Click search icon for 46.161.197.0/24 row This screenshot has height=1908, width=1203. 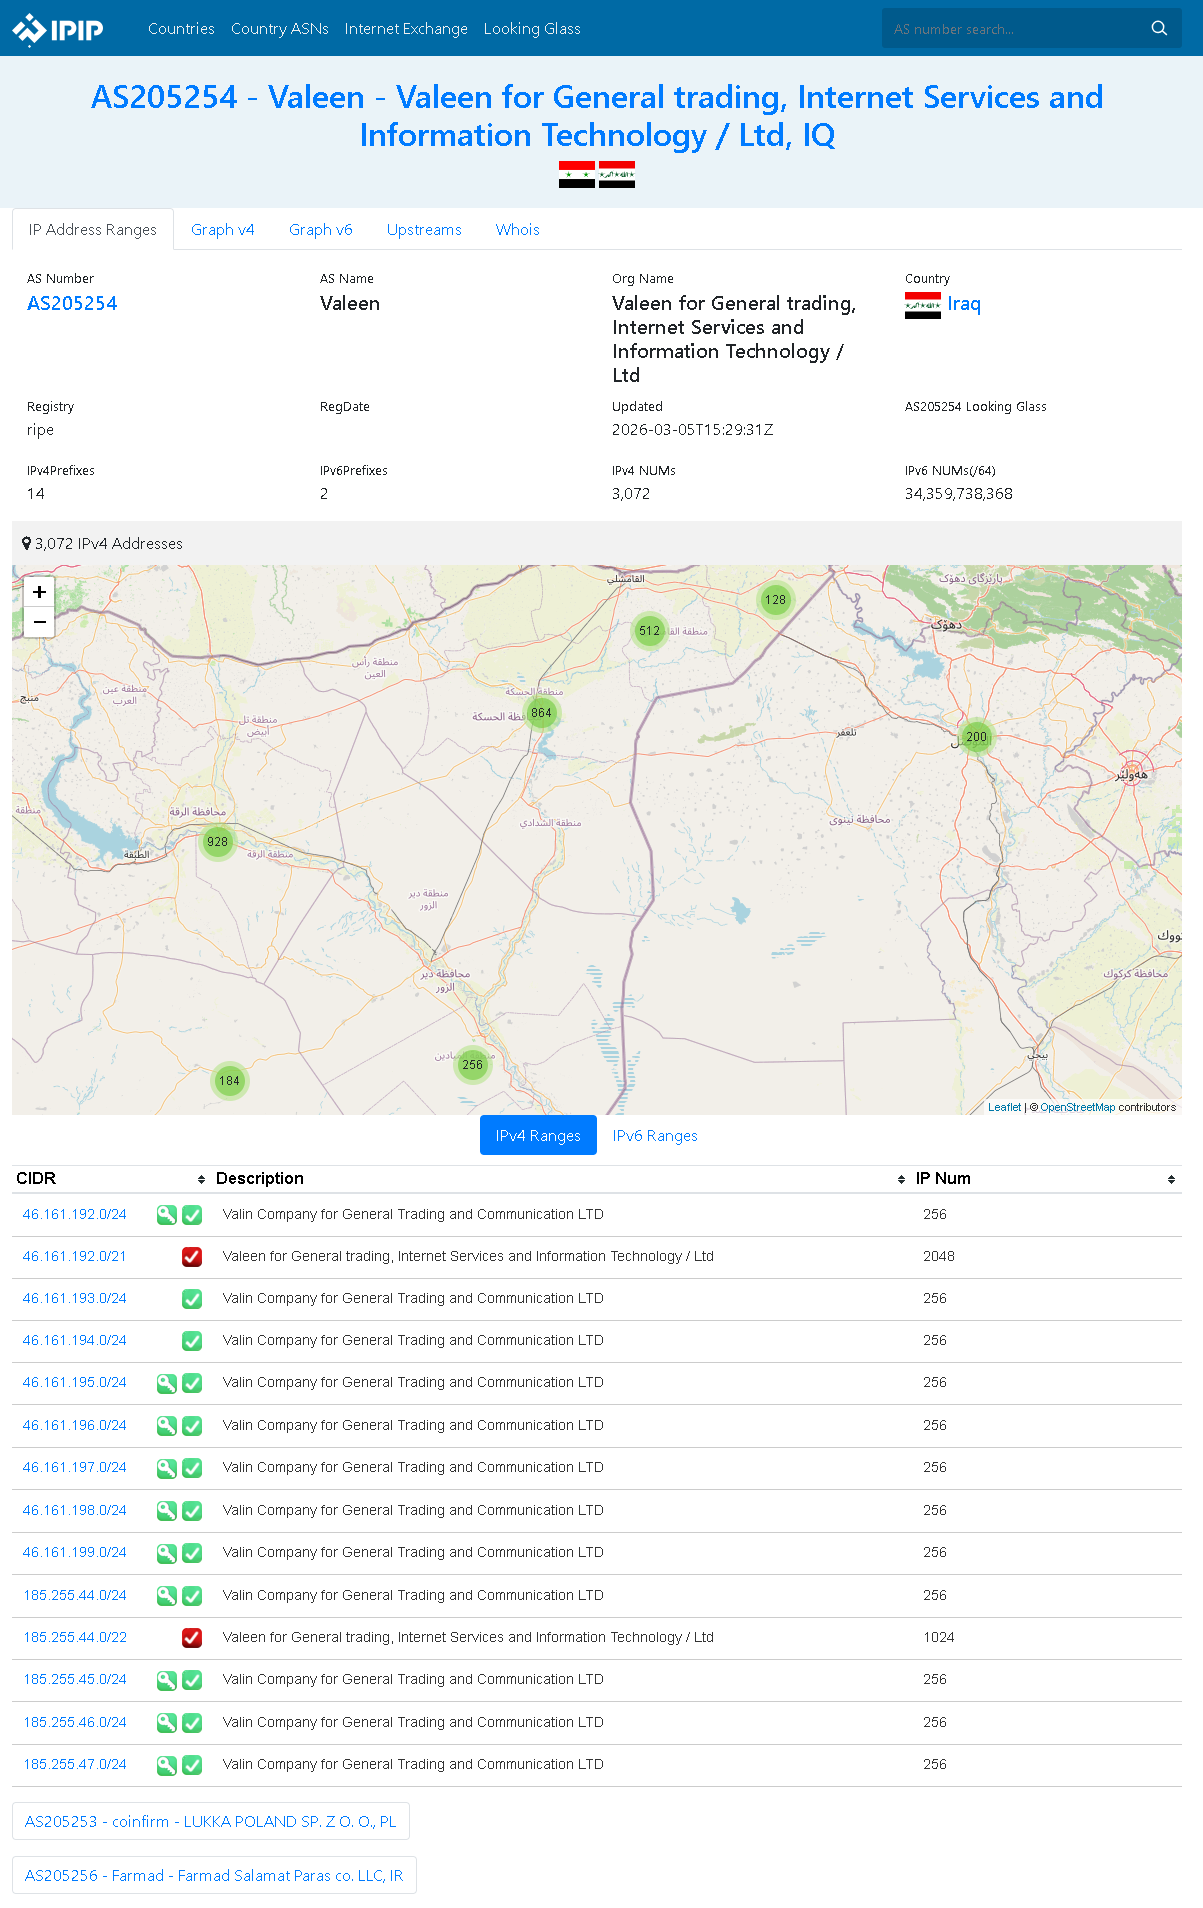167,1468
